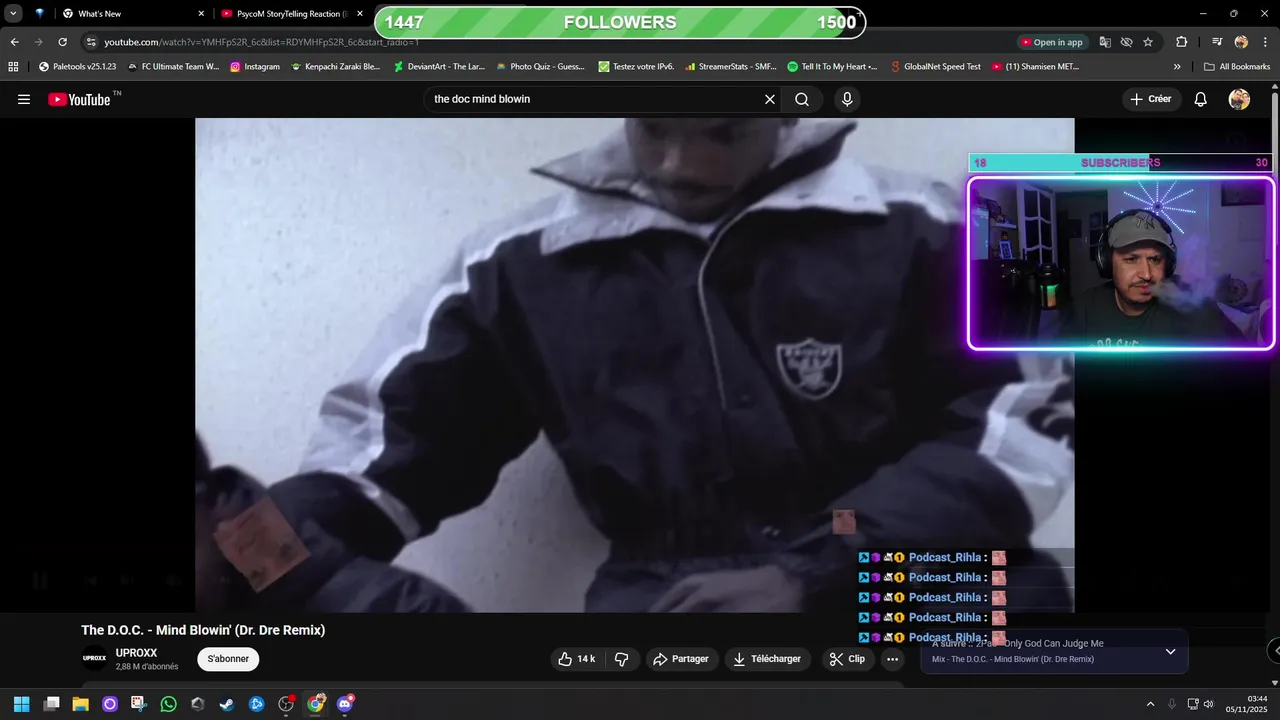The height and width of the screenshot is (720, 1280).
Task: Start voice search with the microphone icon
Action: click(x=847, y=99)
